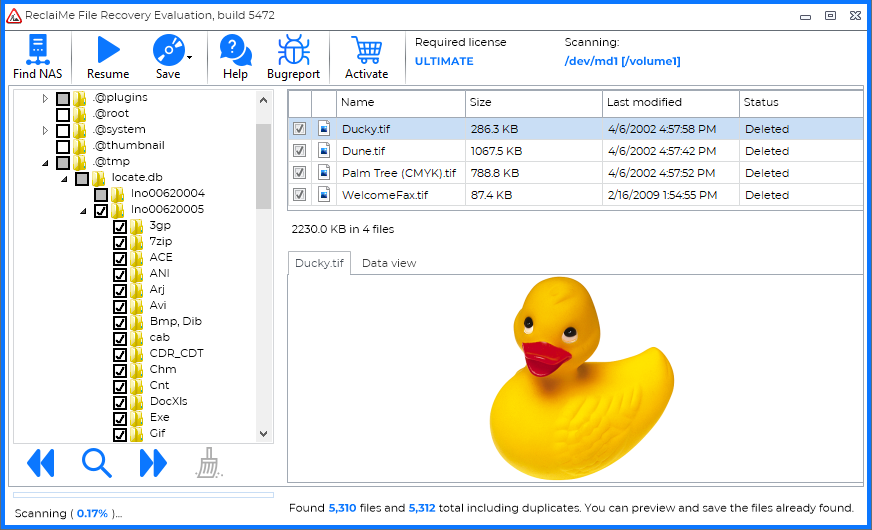The image size is (872, 530).
Task: Open Help from the toolbar
Action: point(235,50)
